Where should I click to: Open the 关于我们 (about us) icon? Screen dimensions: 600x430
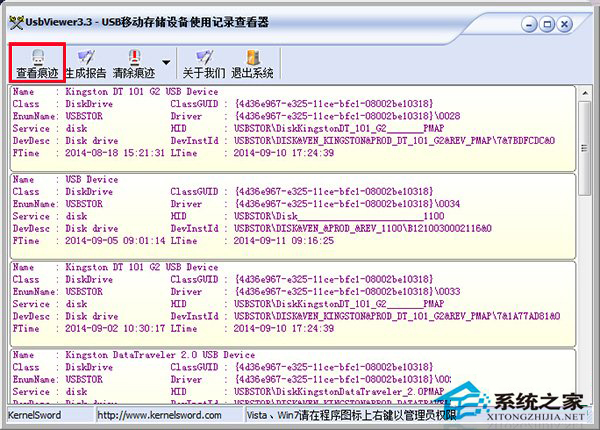[204, 64]
